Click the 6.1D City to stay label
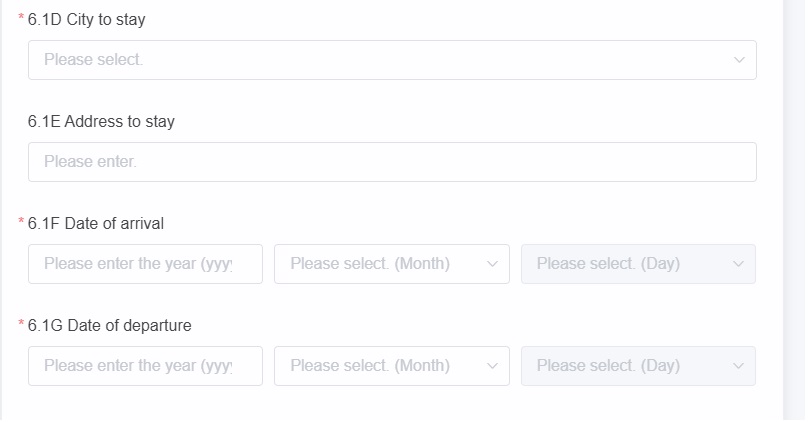The image size is (812, 422). (x=86, y=20)
